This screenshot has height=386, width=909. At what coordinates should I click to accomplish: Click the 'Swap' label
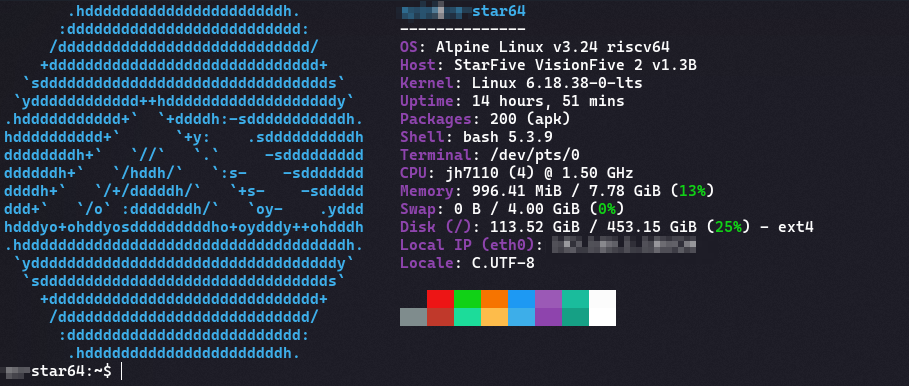417,209
